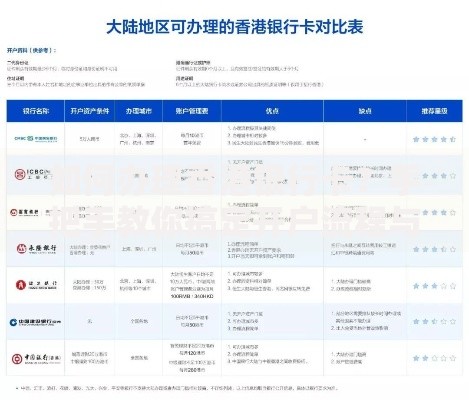Click the 缺点 column header
Viewport: 469px width, 400px height.
(365, 111)
